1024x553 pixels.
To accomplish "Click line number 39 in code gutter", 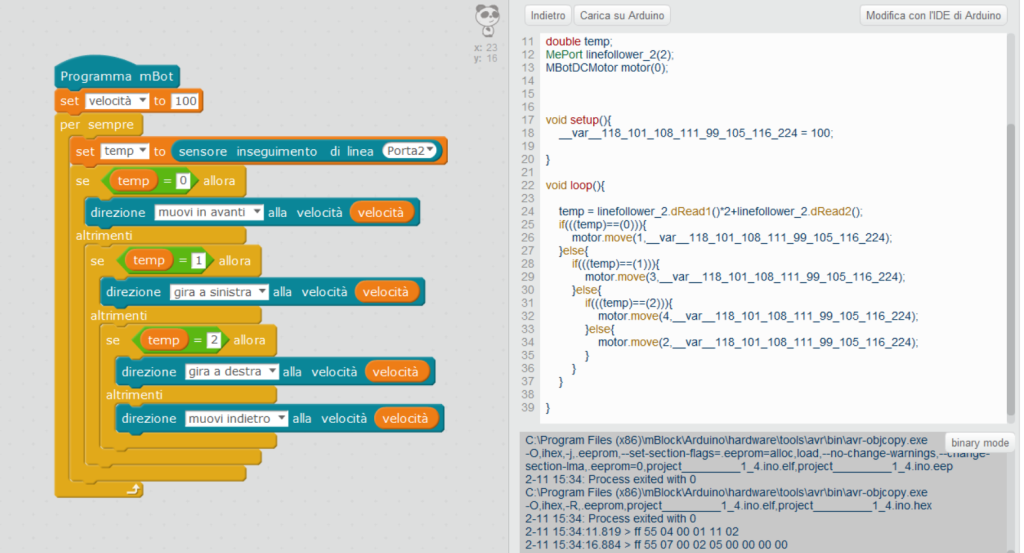I will point(528,407).
